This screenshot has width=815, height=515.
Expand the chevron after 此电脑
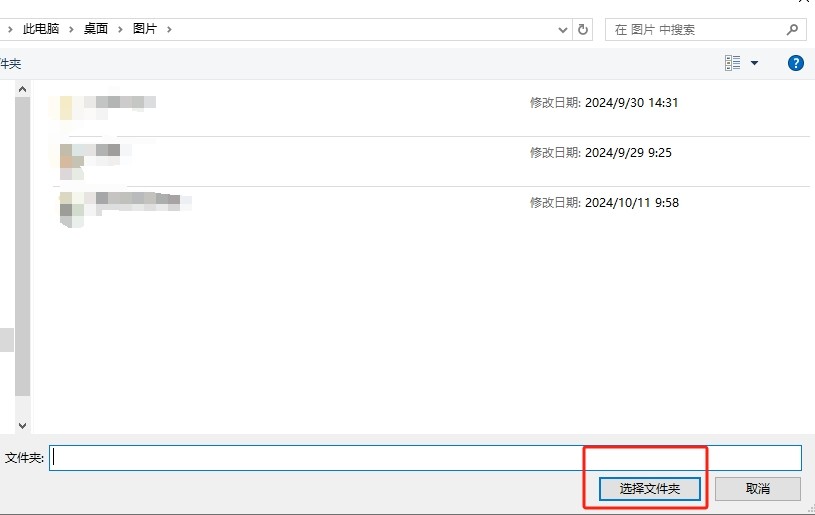point(69,29)
